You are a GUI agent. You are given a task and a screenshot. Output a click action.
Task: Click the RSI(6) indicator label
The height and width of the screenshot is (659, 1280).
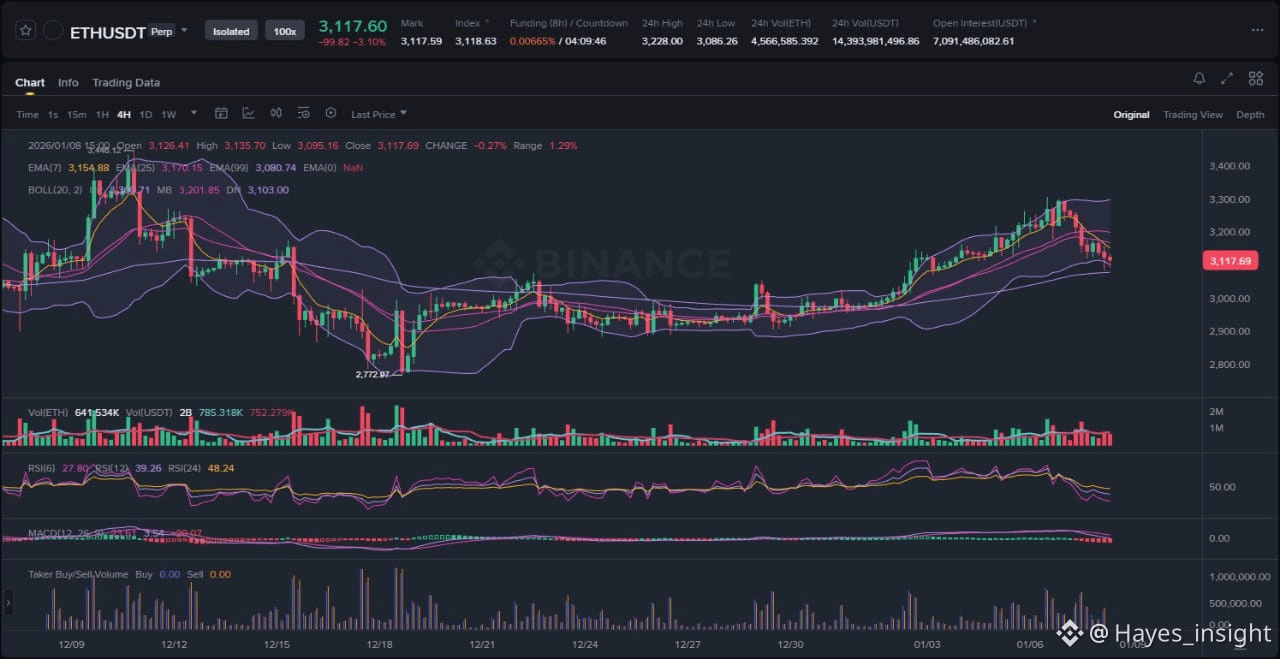coord(43,468)
